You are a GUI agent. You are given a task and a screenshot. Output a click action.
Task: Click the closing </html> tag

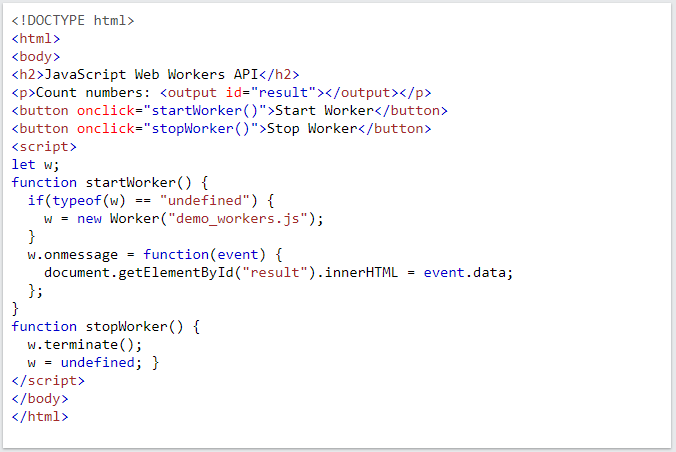[x=40, y=417]
